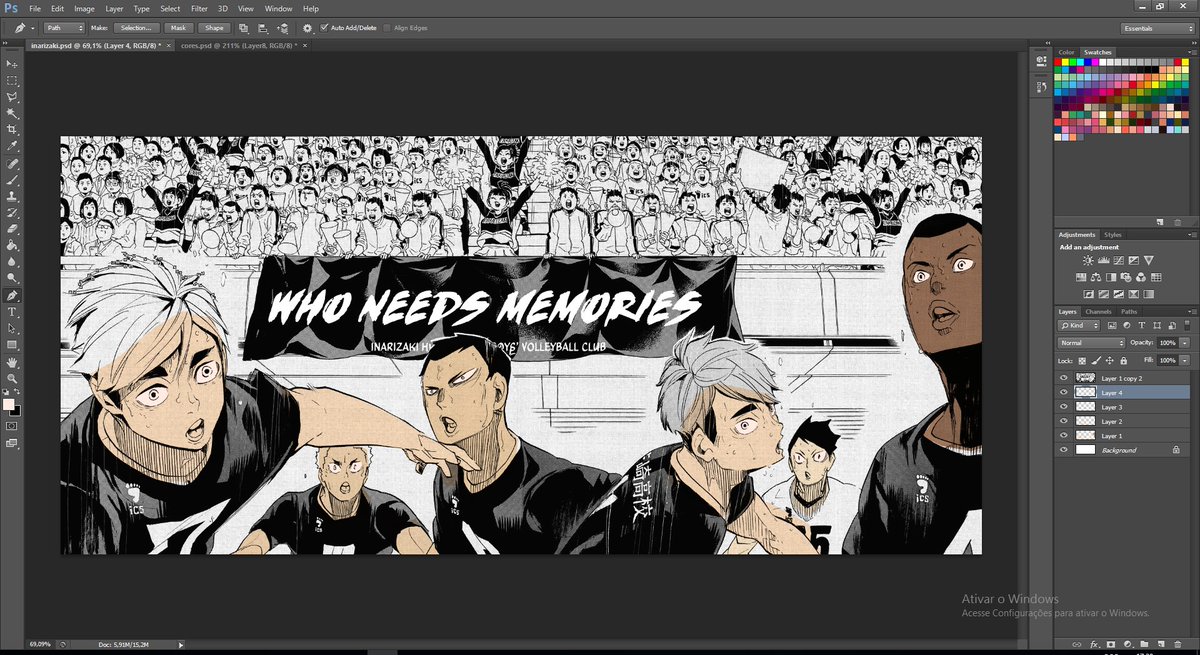Switch to the Styles tab

(x=1113, y=234)
